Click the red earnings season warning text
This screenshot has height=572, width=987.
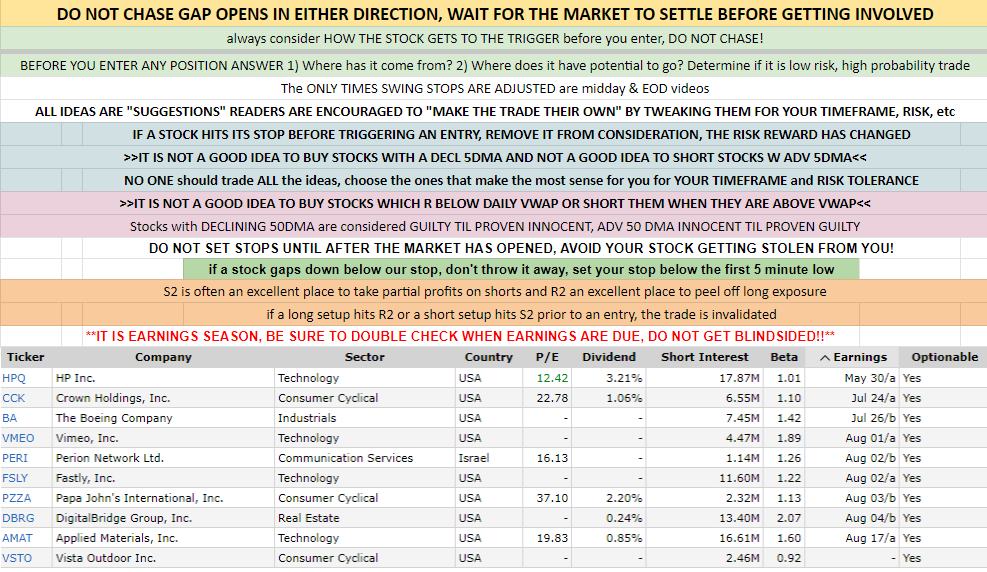(460, 336)
